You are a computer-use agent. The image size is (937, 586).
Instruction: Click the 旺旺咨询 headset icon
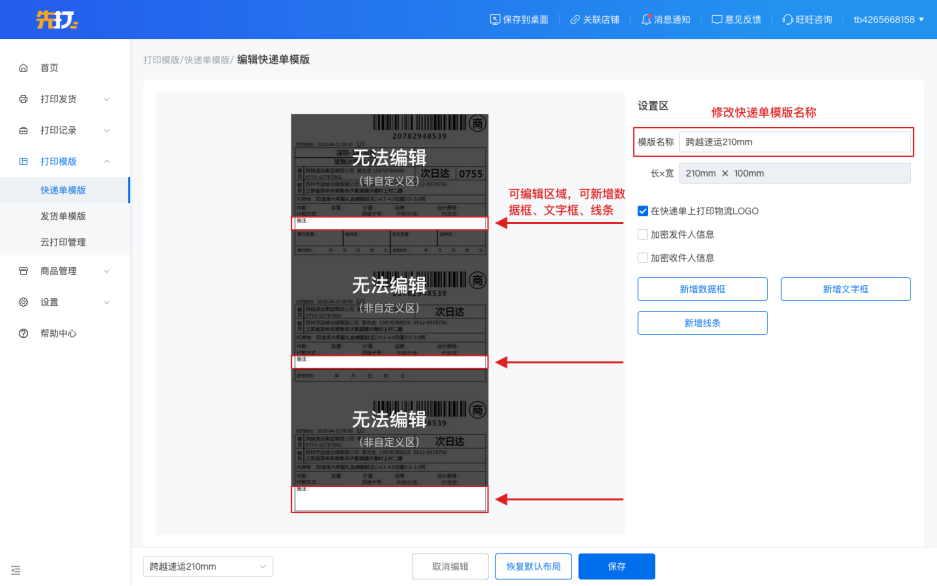788,19
